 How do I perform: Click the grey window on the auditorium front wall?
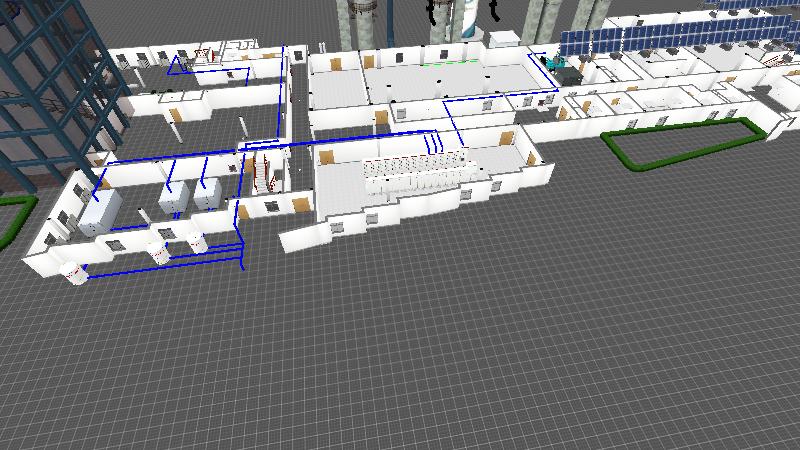[x=340, y=229]
